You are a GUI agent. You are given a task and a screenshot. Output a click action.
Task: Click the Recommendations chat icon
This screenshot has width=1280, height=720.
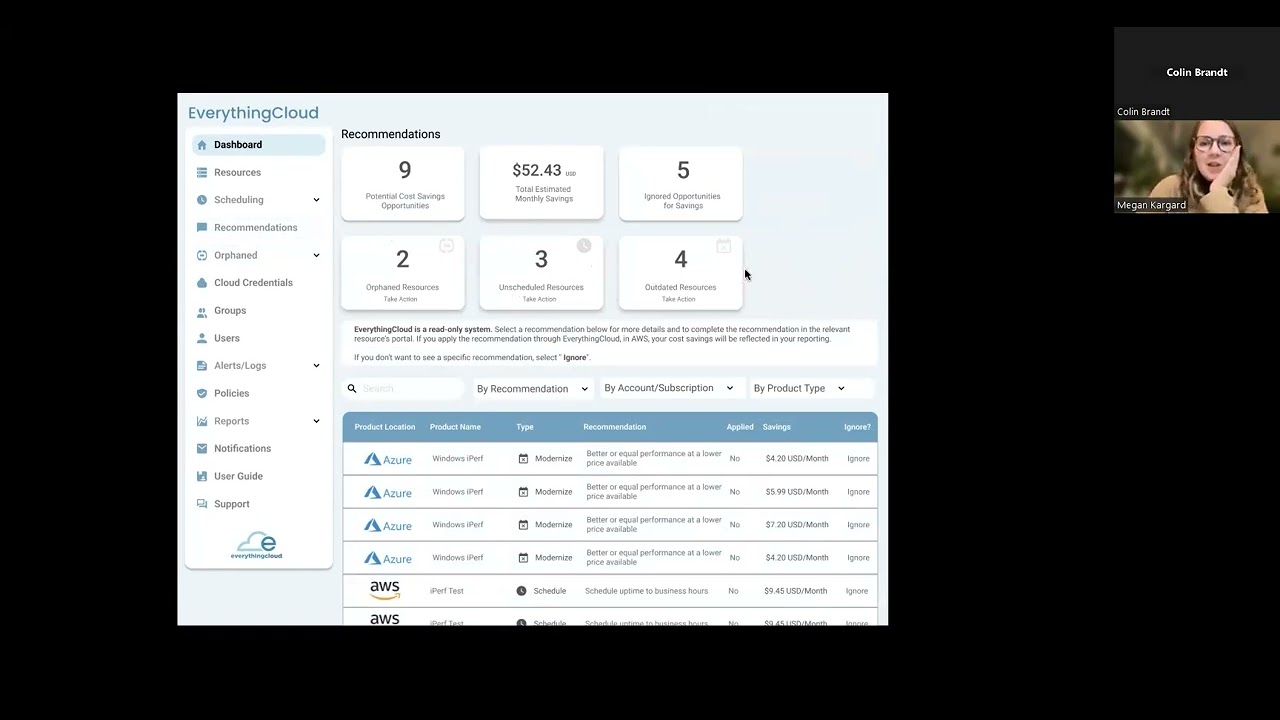coord(202,228)
